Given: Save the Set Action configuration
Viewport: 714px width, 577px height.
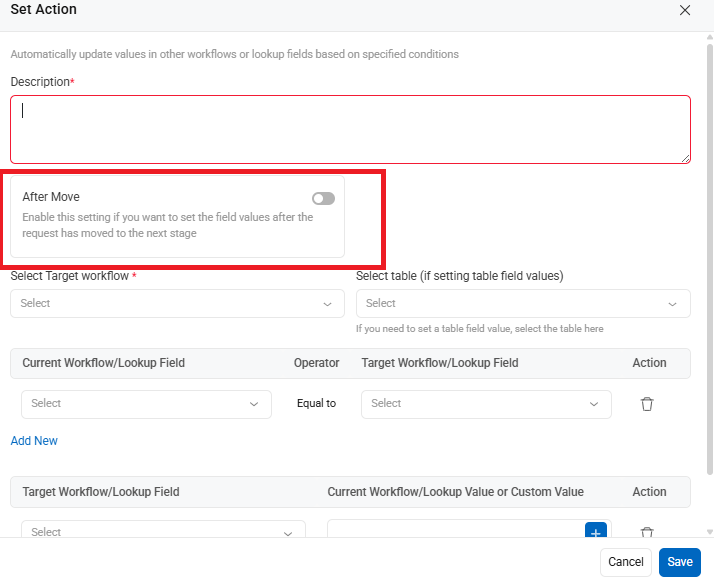Looking at the screenshot, I should click(x=679, y=562).
